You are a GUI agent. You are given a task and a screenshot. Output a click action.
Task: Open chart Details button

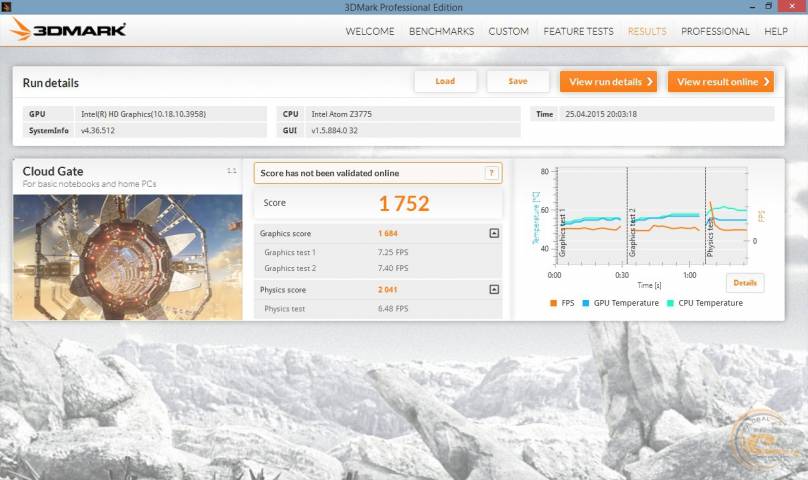[x=745, y=283]
